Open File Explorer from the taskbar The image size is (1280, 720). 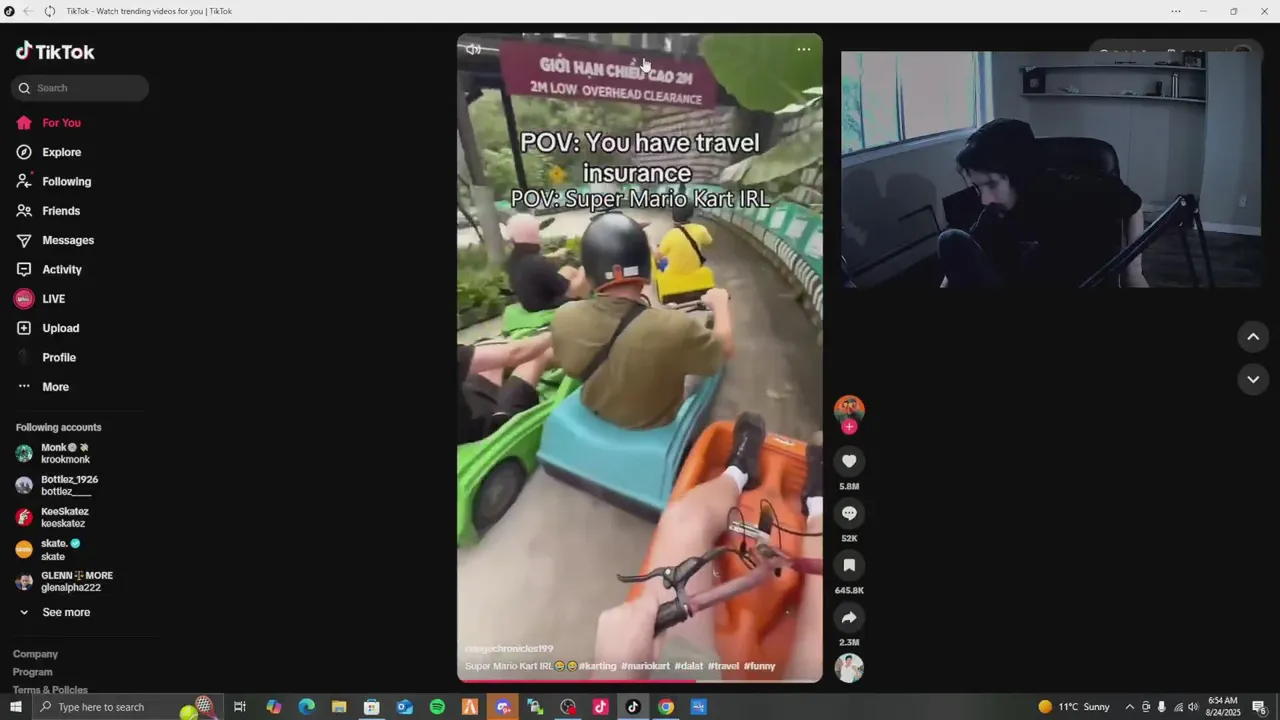[339, 707]
